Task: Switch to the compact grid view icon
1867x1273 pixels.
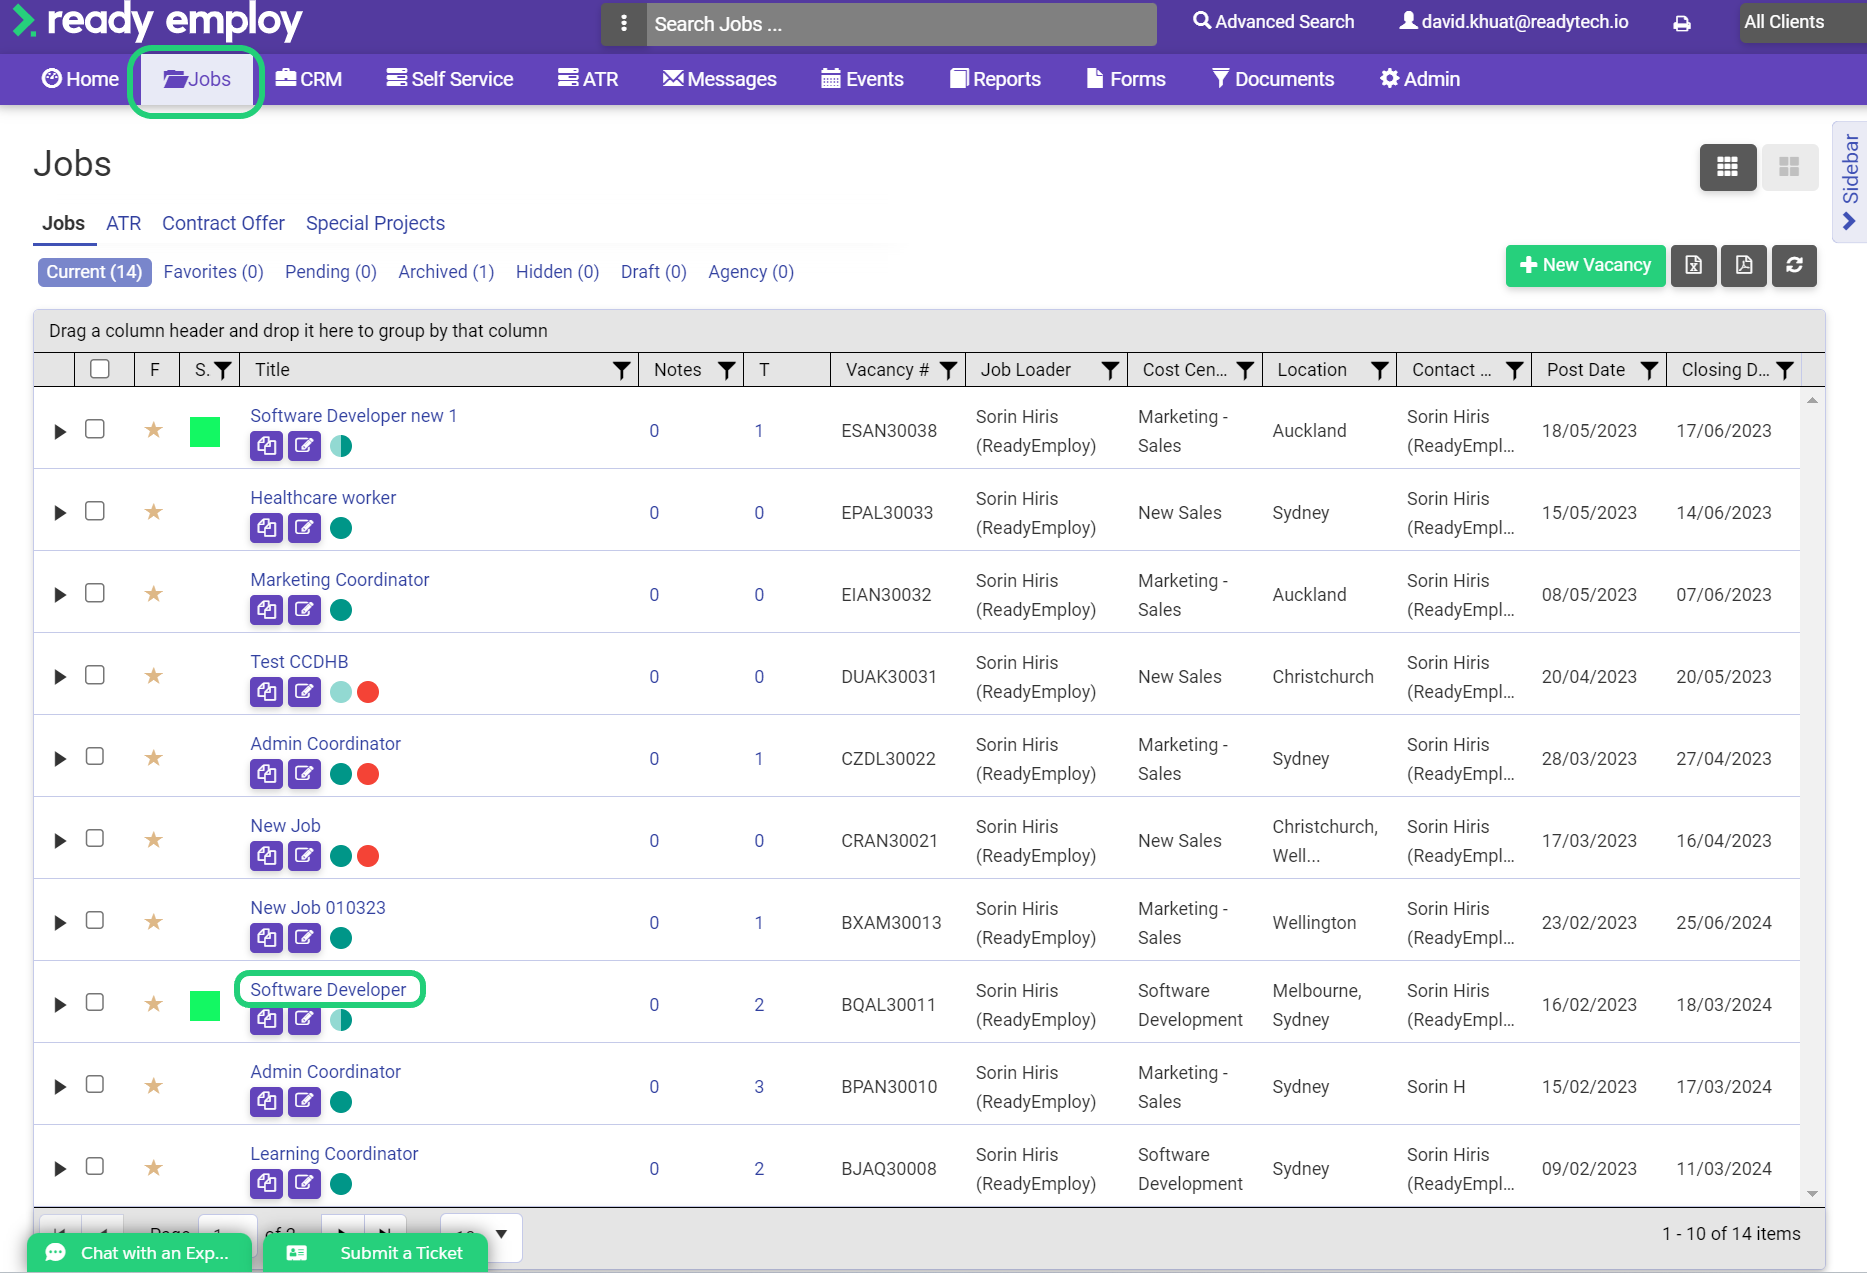Action: [x=1727, y=167]
